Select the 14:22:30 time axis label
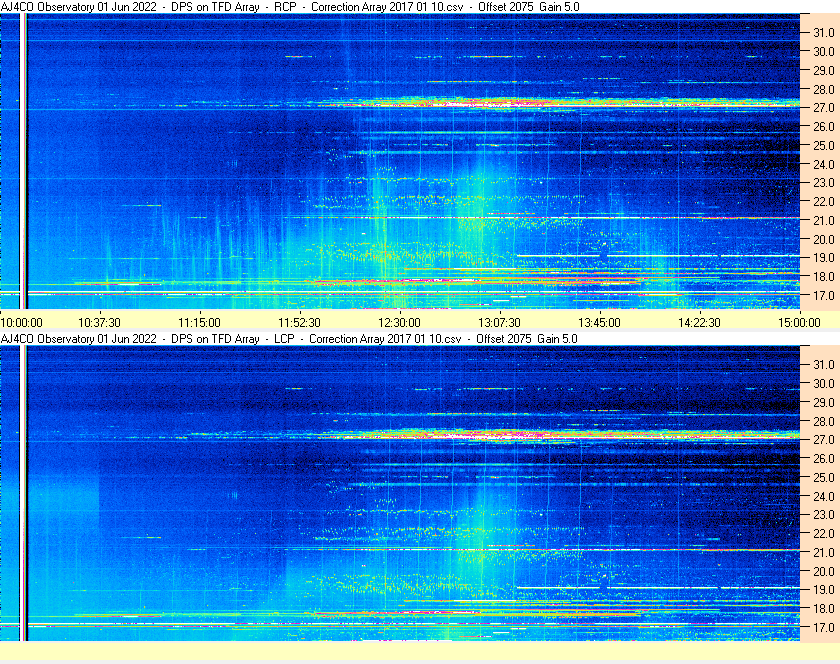Screen dimensions: 840x664 [x=699, y=323]
